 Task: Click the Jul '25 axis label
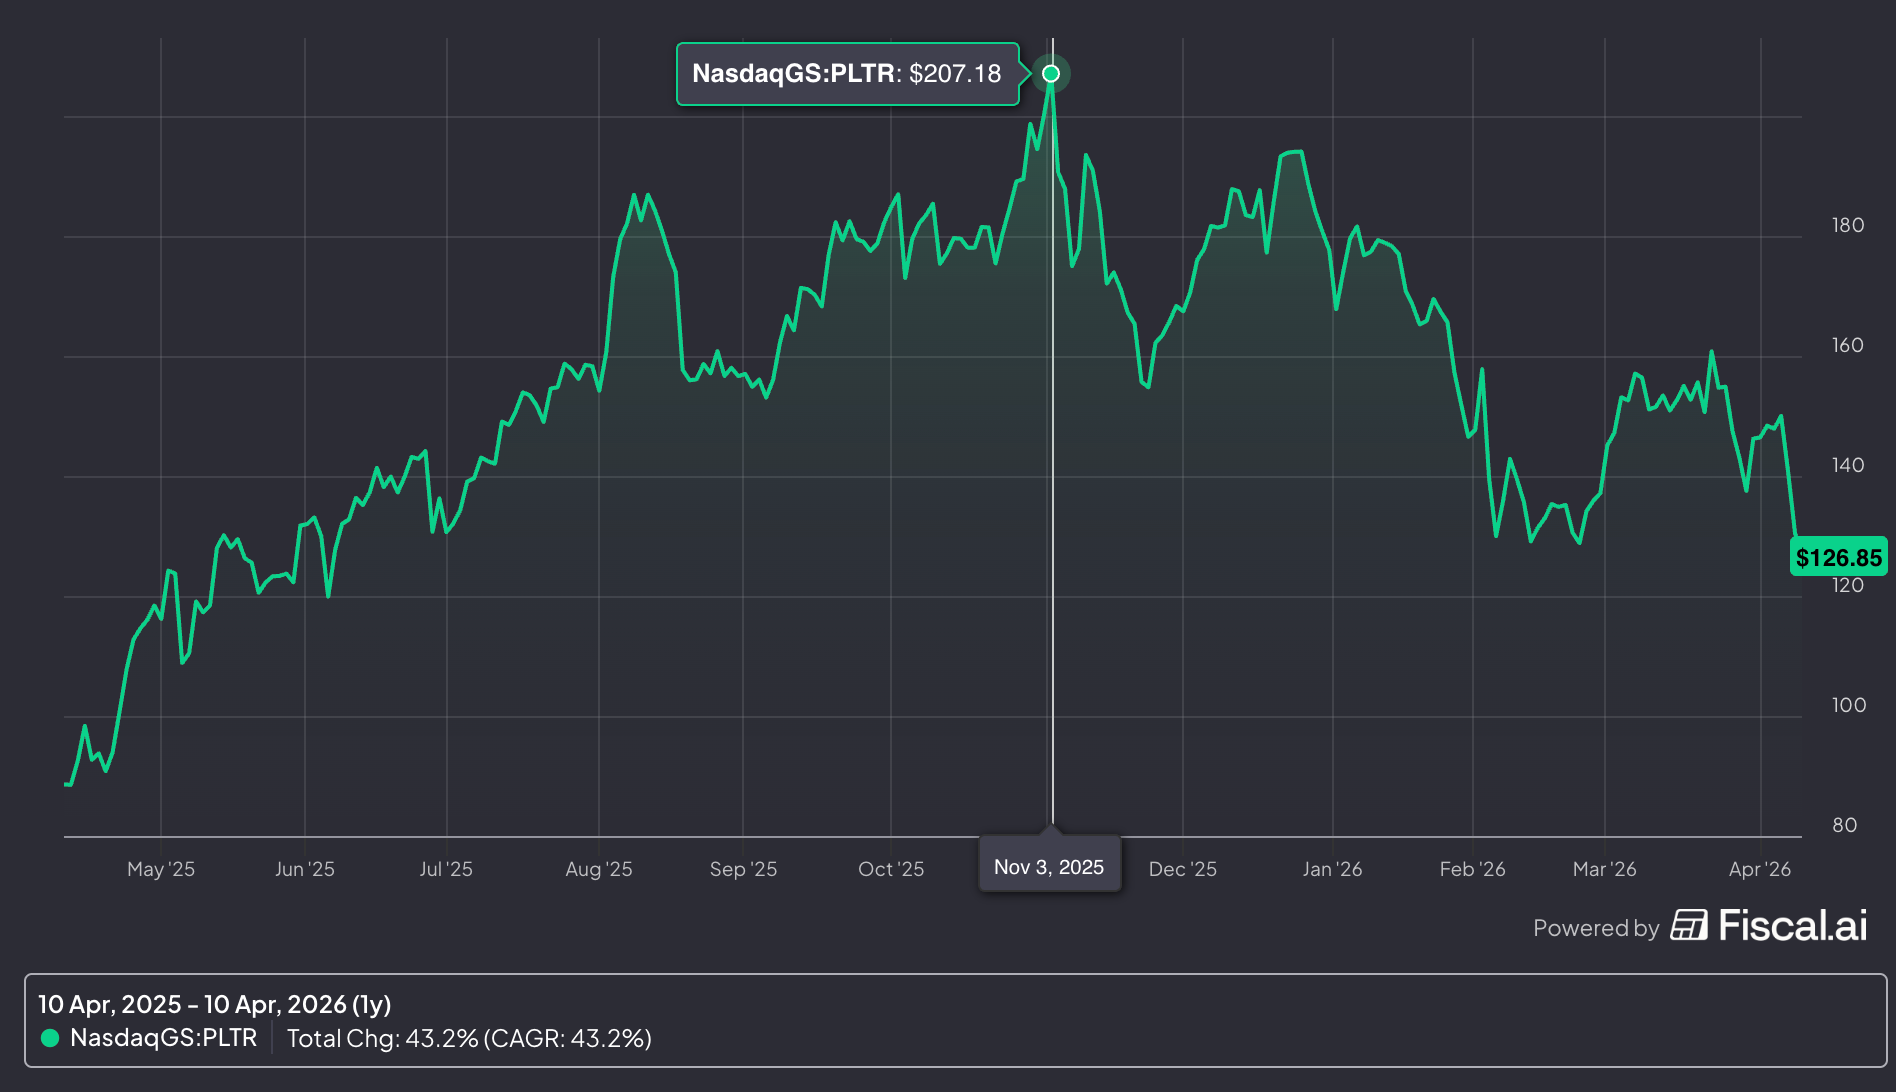[x=446, y=869]
